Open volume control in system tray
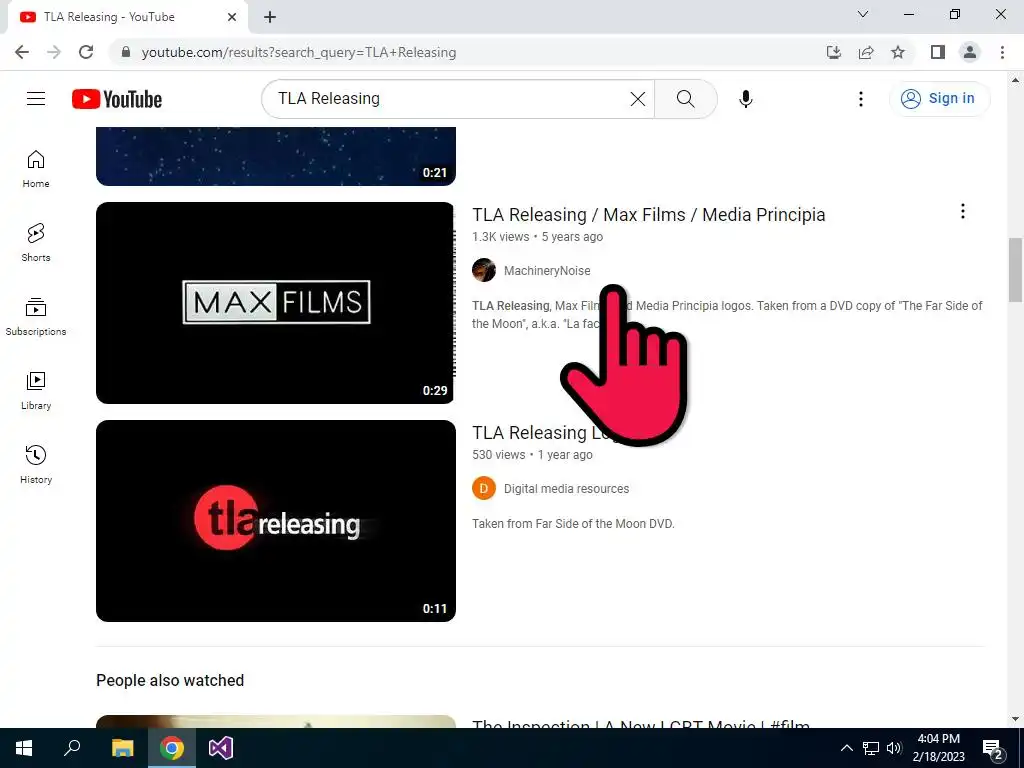The image size is (1024, 768). tap(894, 748)
